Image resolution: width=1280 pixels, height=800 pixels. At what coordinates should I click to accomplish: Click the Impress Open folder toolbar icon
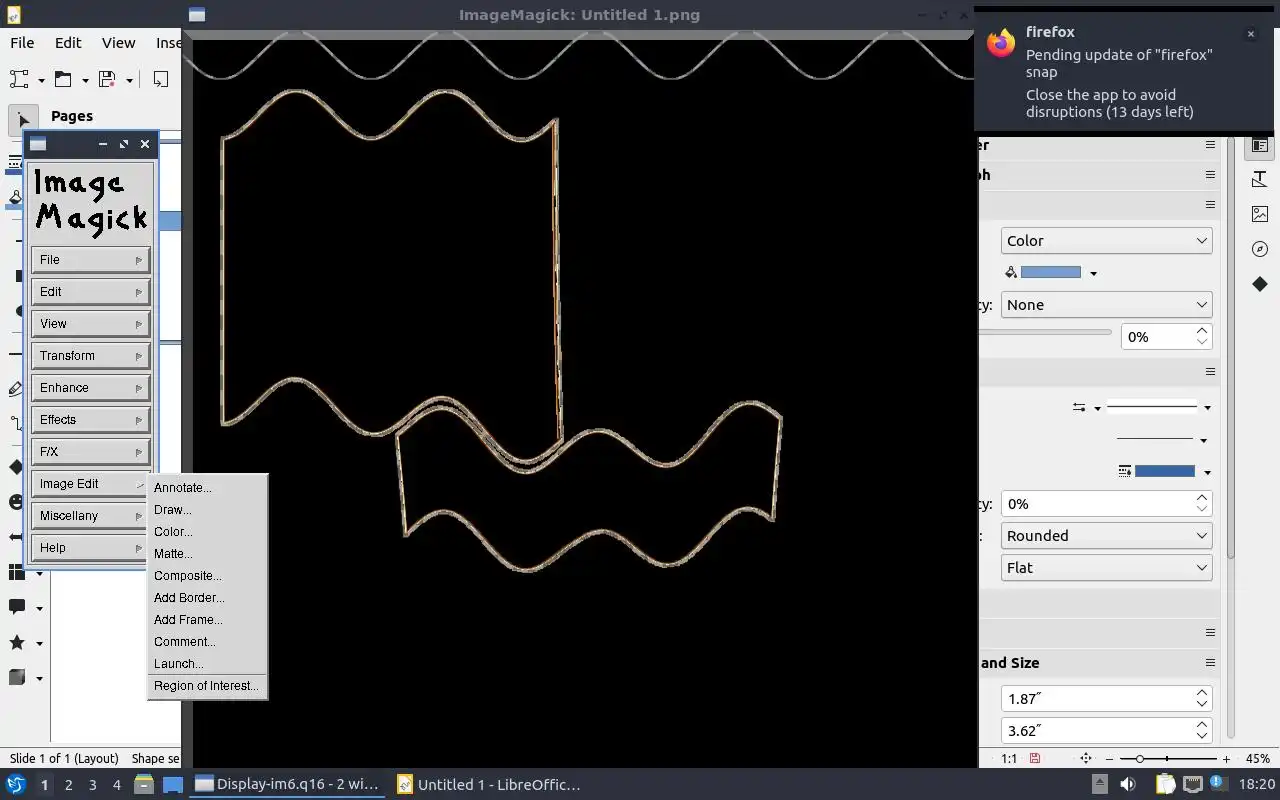click(63, 80)
